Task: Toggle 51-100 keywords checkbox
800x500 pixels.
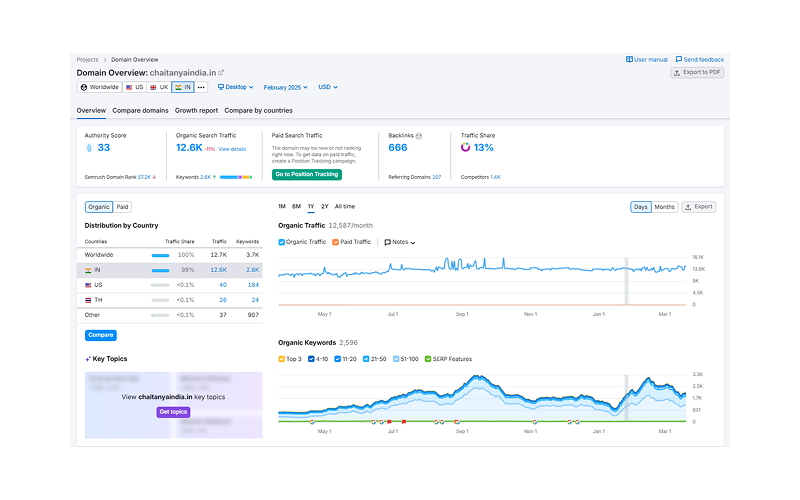Action: (x=396, y=359)
